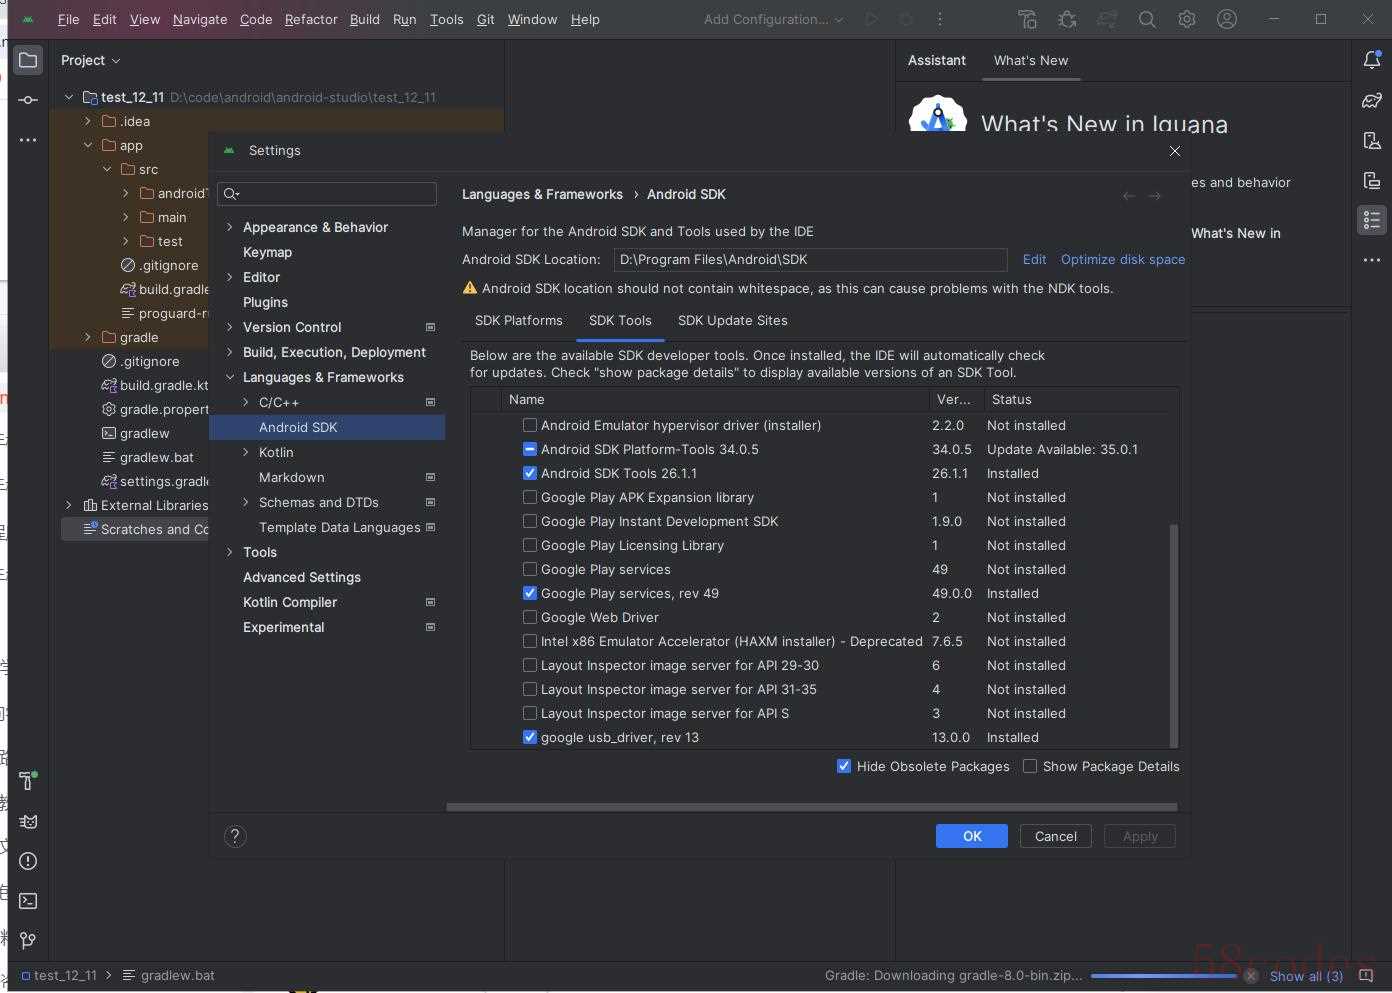Toggle Hide Obsolete Packages checkbox
This screenshot has width=1392, height=993.
click(844, 766)
